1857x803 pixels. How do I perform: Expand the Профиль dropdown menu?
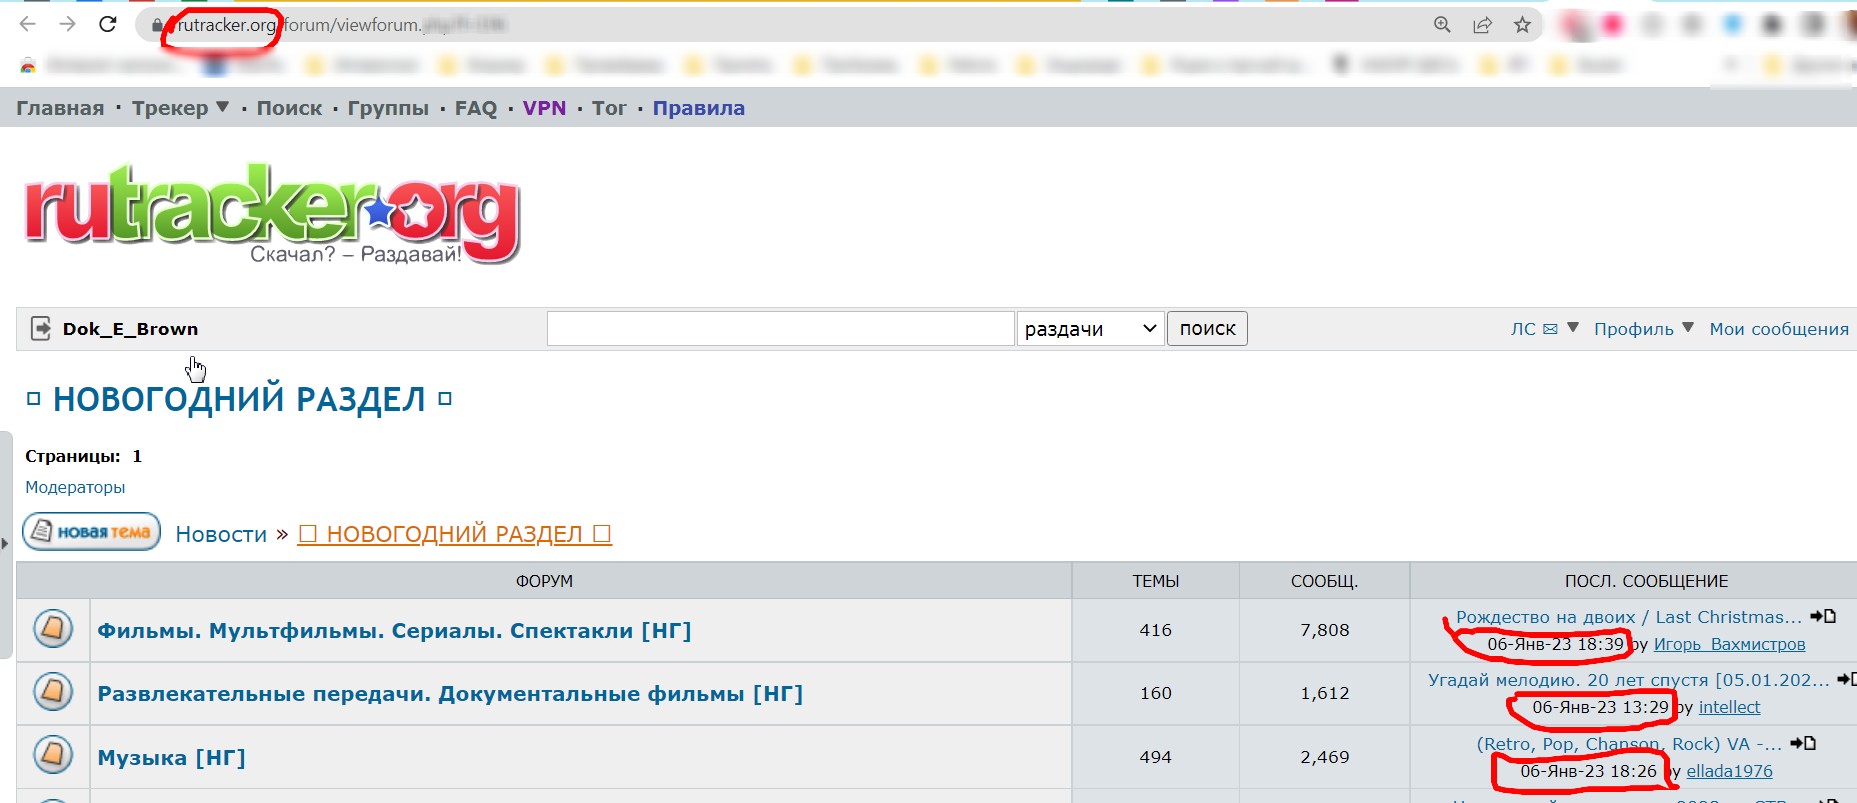(x=1643, y=329)
